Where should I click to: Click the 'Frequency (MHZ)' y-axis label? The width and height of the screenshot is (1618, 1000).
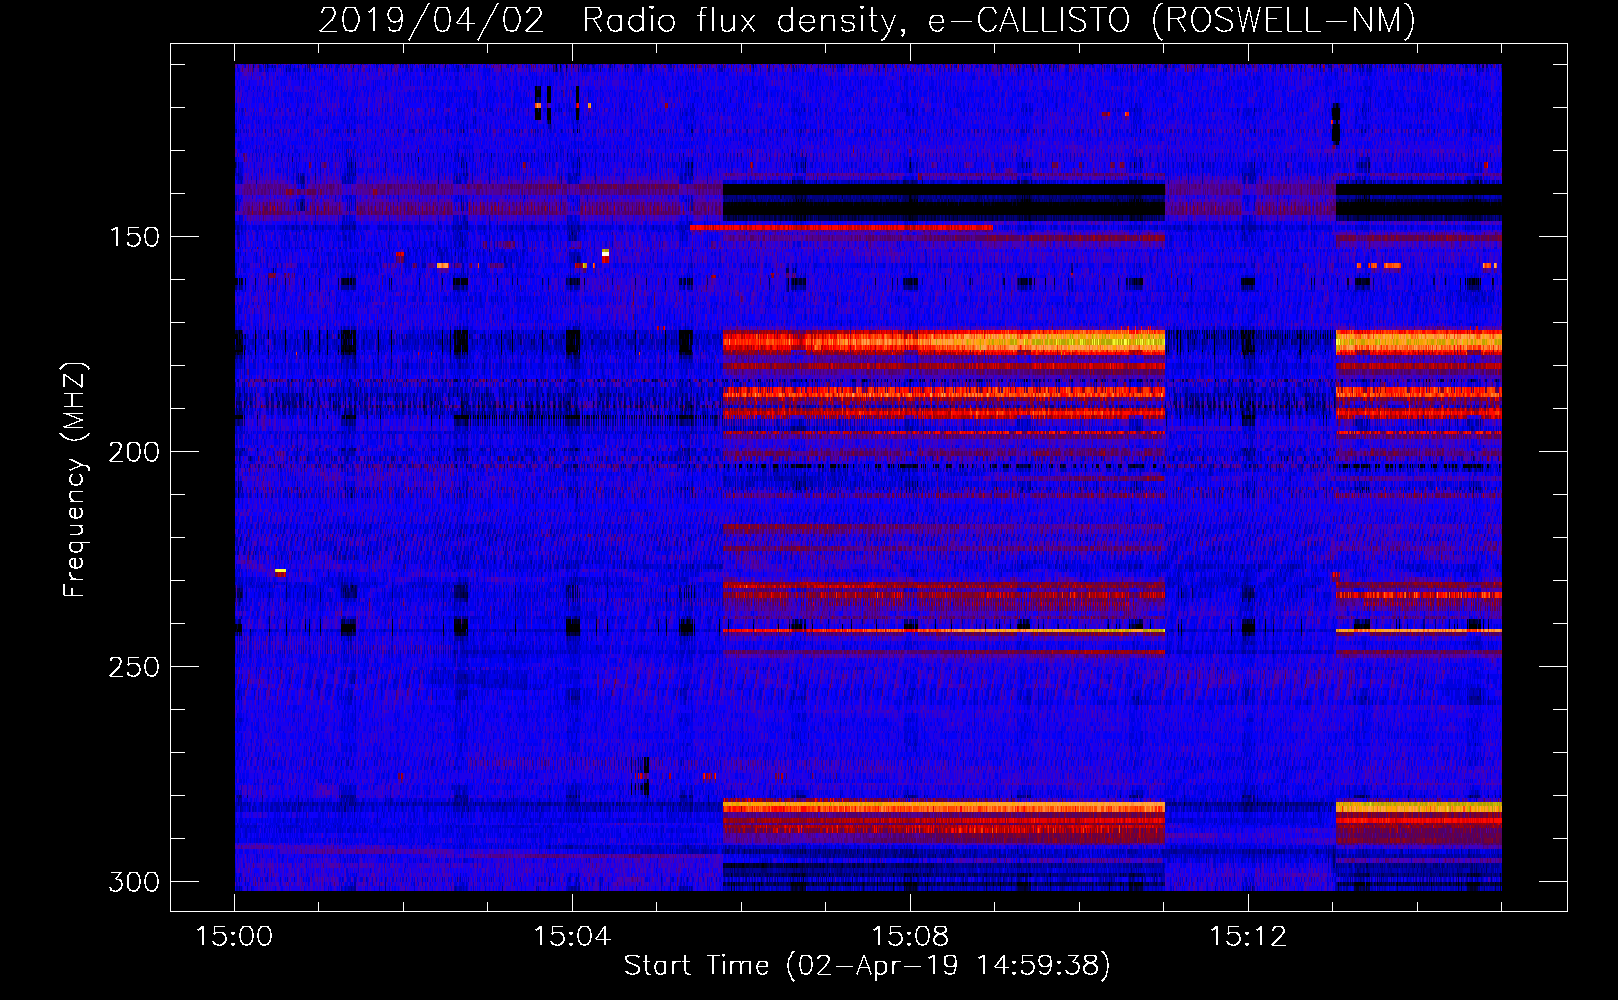(75, 480)
